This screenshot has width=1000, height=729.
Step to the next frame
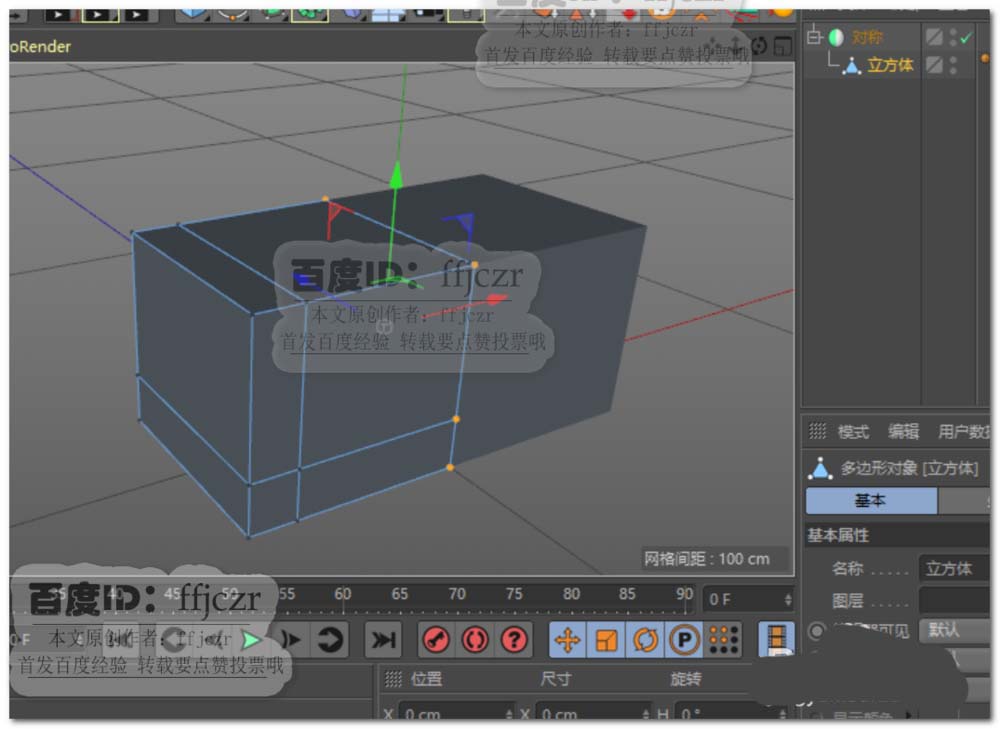point(290,640)
